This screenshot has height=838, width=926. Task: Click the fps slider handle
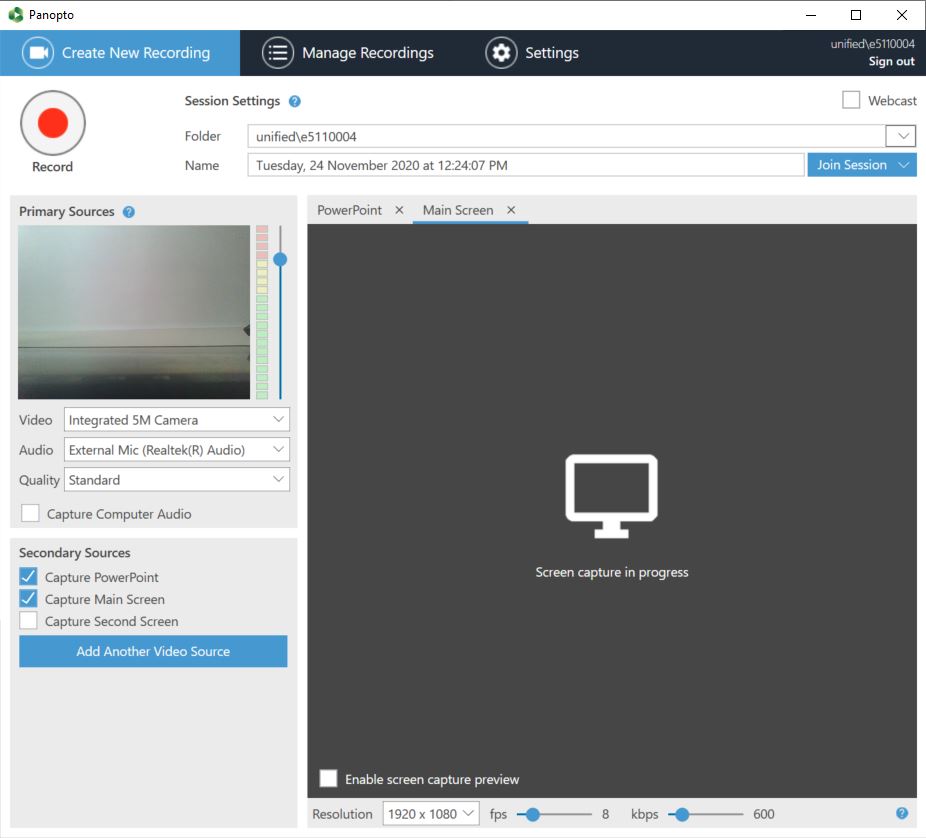532,814
